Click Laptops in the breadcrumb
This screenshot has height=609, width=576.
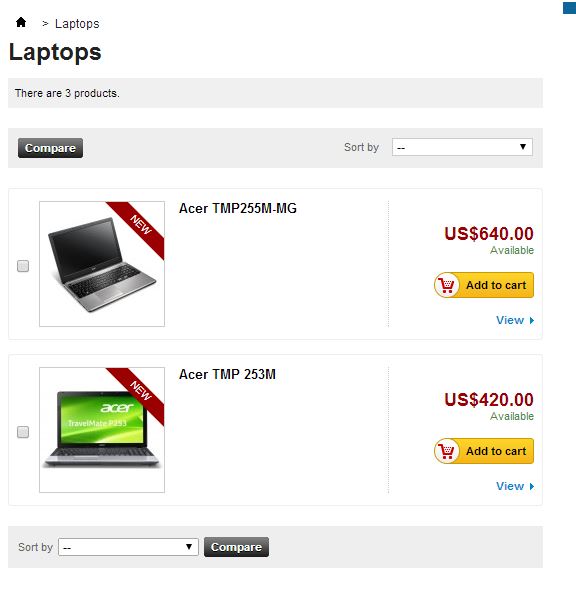tap(77, 24)
